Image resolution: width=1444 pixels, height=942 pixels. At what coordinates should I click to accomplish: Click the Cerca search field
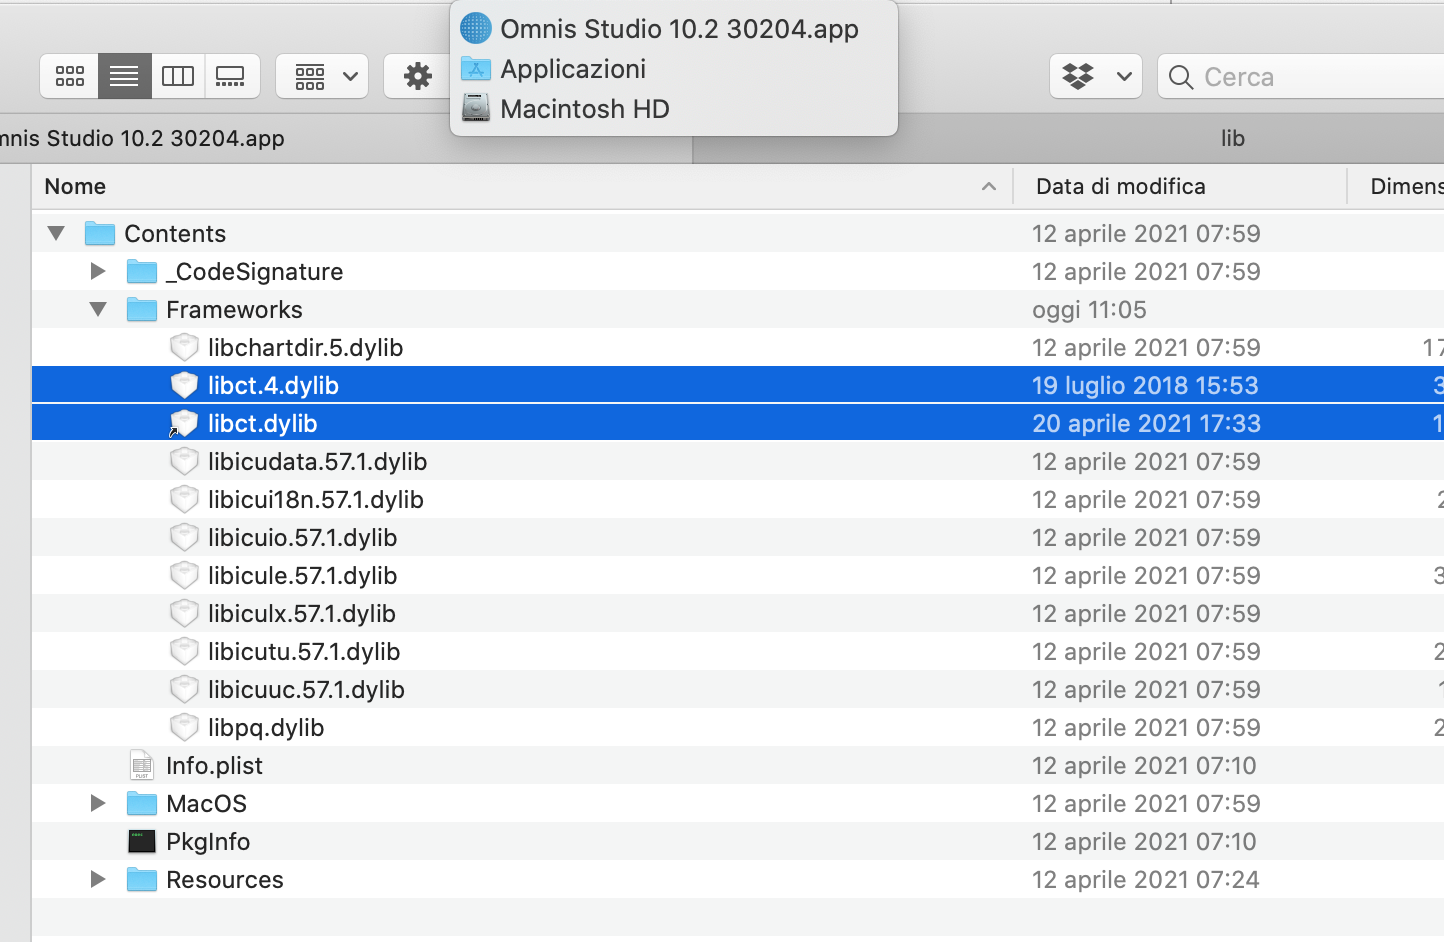pos(1301,76)
